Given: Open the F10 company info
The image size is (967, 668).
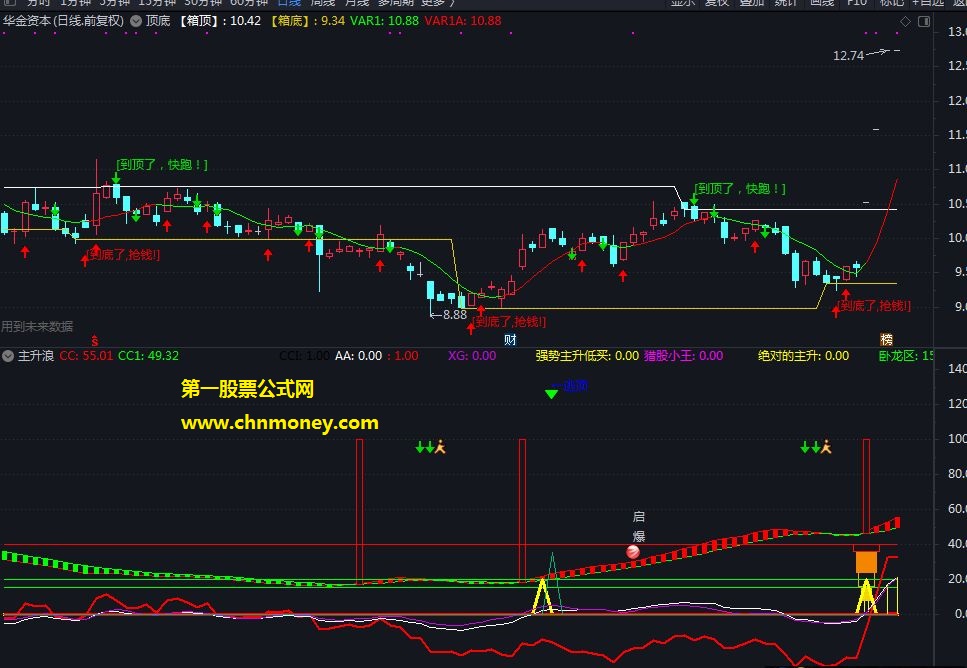Looking at the screenshot, I should point(857,3).
